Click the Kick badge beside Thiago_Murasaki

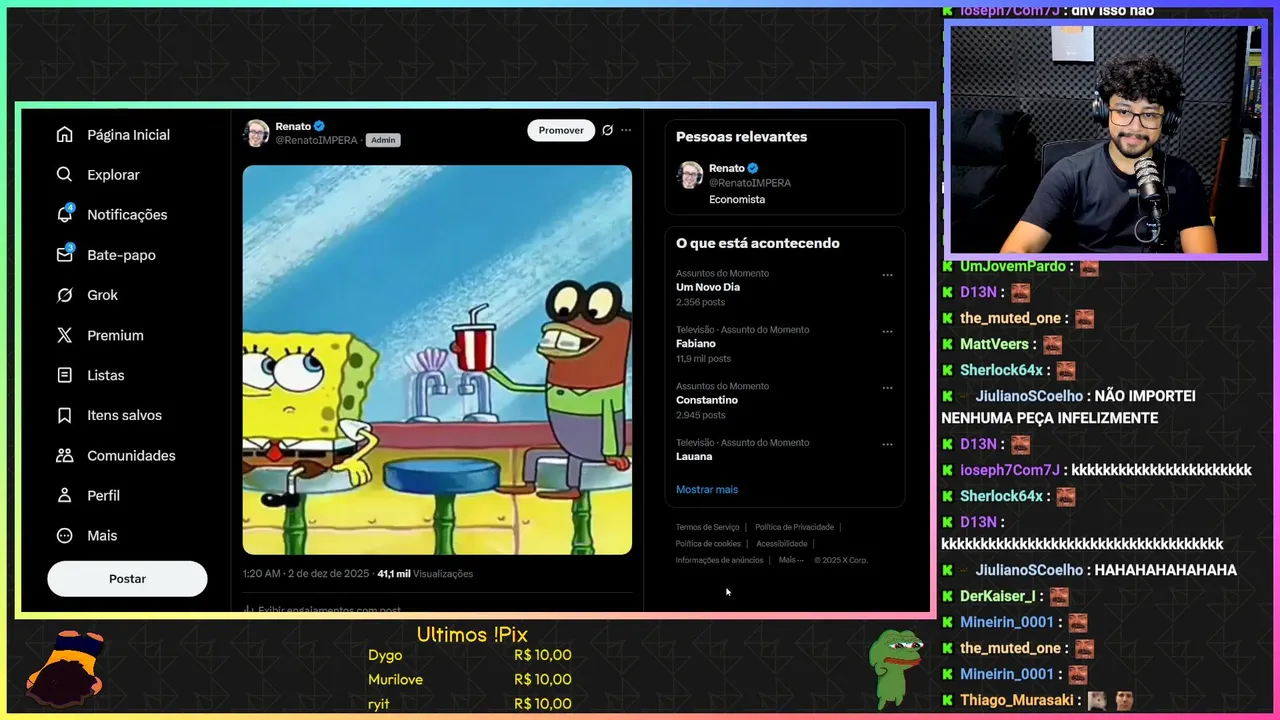(947, 700)
